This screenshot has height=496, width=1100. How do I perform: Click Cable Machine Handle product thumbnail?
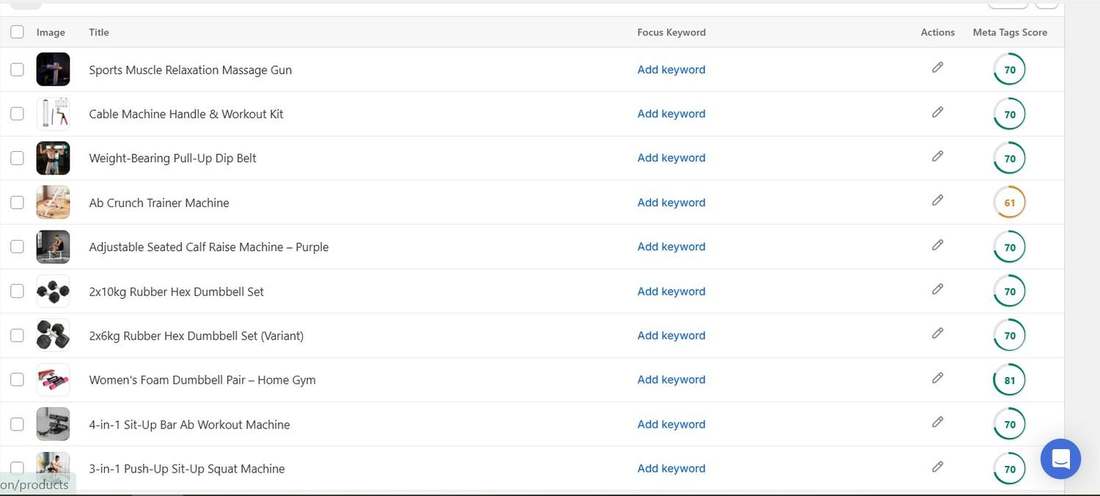point(53,114)
